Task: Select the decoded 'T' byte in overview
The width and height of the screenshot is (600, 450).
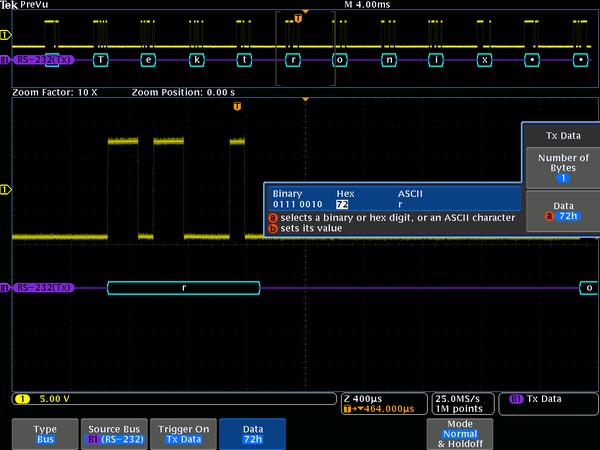Action: pyautogui.click(x=99, y=60)
